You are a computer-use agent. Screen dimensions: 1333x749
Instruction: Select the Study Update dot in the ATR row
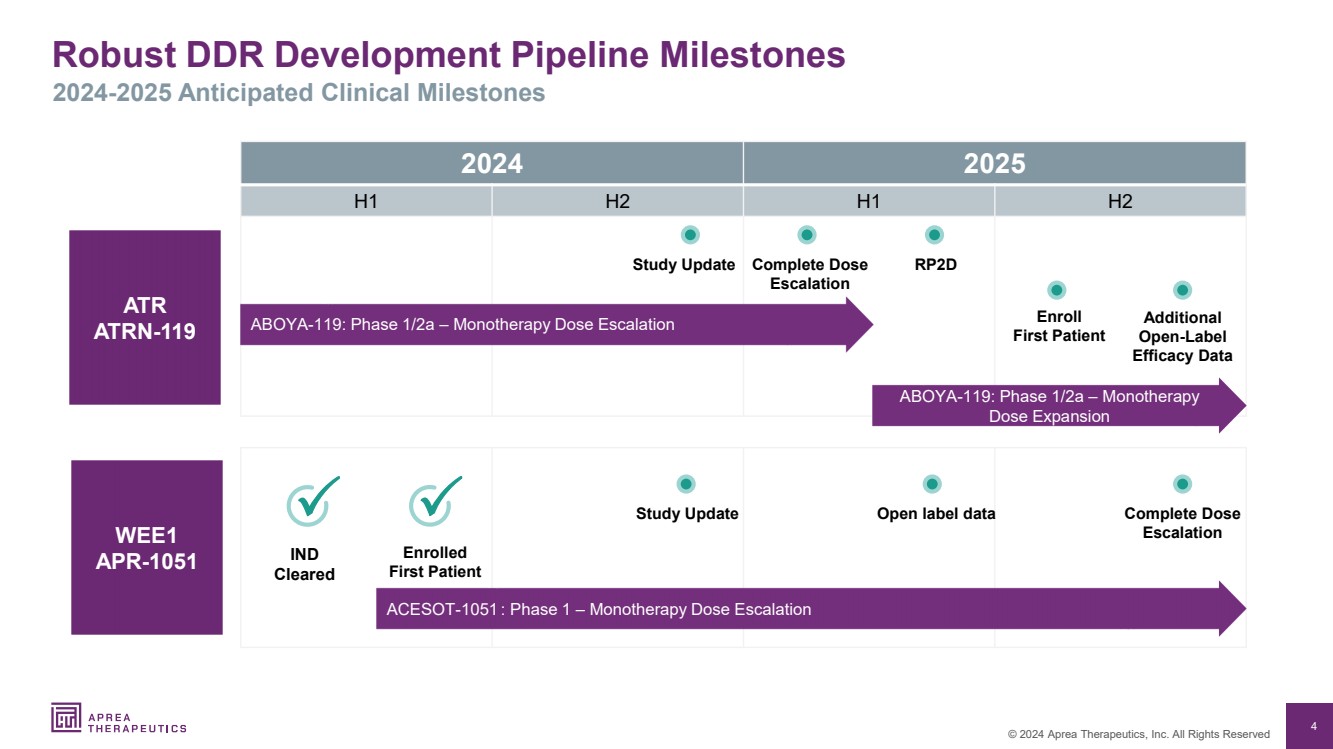pos(689,235)
